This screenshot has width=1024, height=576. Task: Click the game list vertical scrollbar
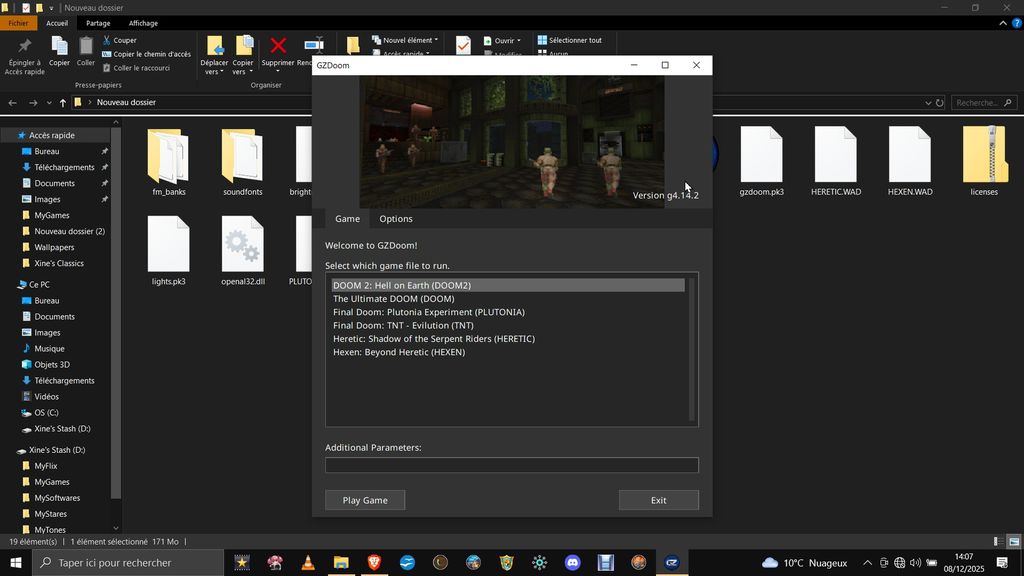point(692,349)
